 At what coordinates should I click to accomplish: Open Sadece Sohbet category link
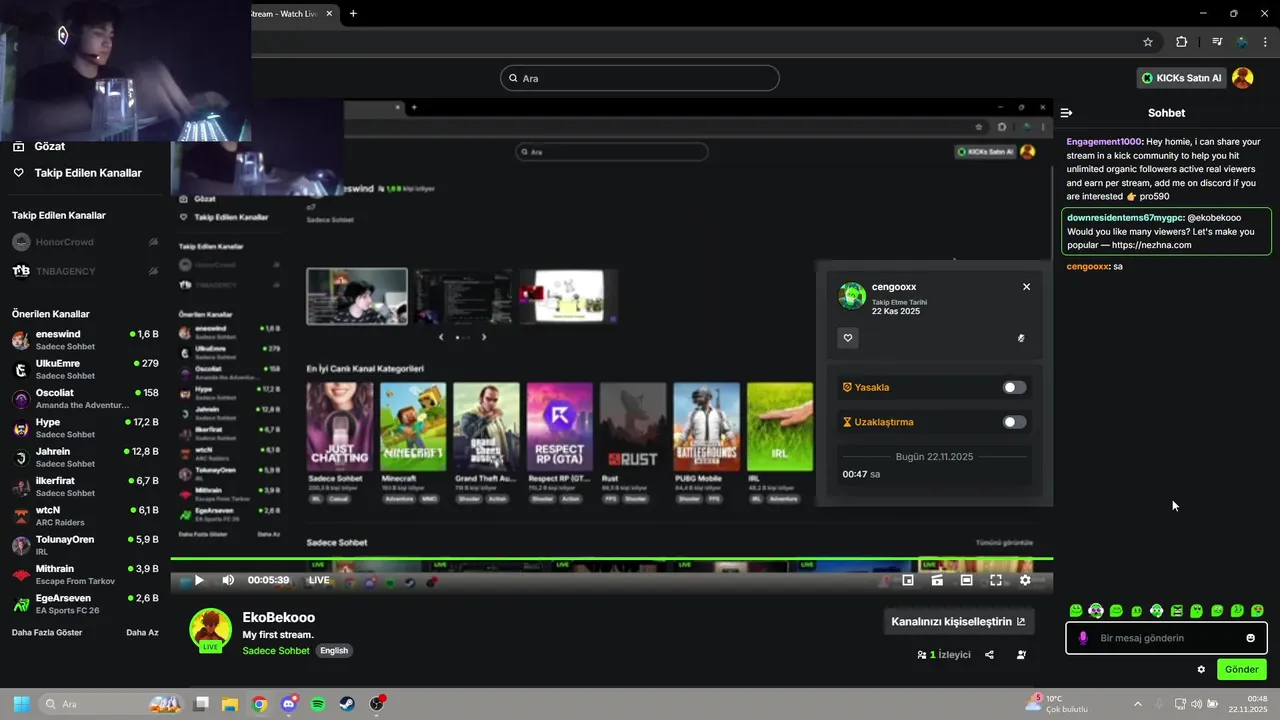[276, 651]
